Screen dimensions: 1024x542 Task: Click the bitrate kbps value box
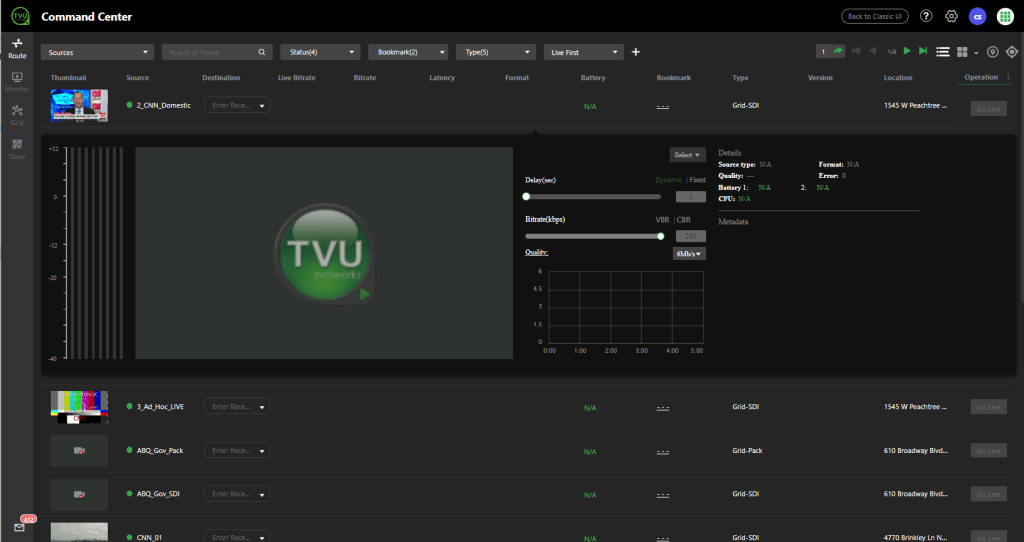pyautogui.click(x=691, y=236)
